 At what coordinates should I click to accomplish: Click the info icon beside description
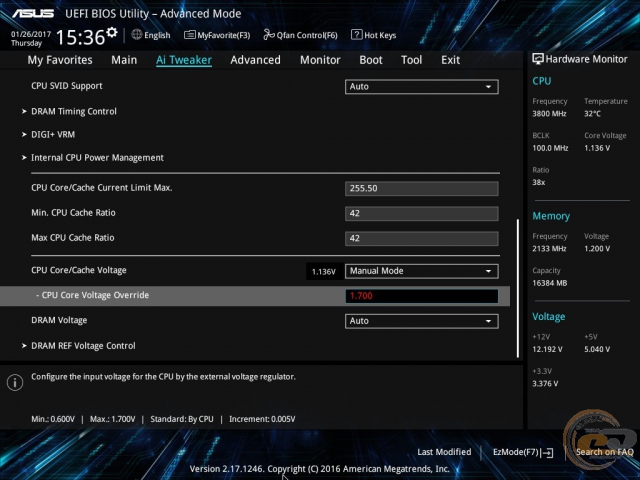click(15, 382)
